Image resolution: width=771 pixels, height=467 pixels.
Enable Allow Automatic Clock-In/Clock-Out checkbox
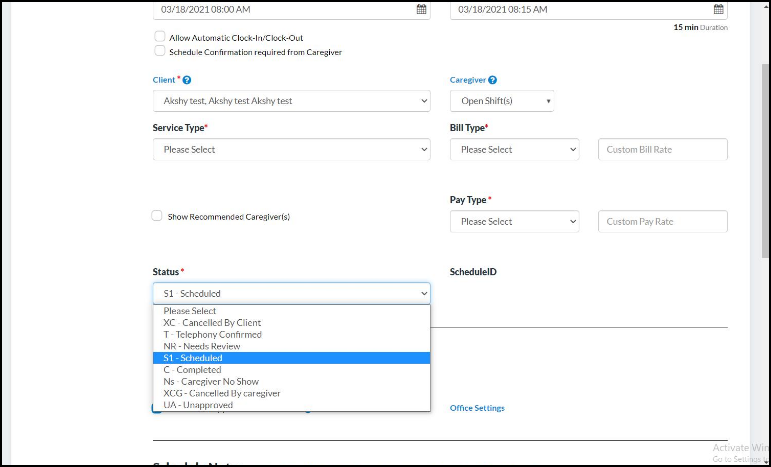[x=159, y=37]
